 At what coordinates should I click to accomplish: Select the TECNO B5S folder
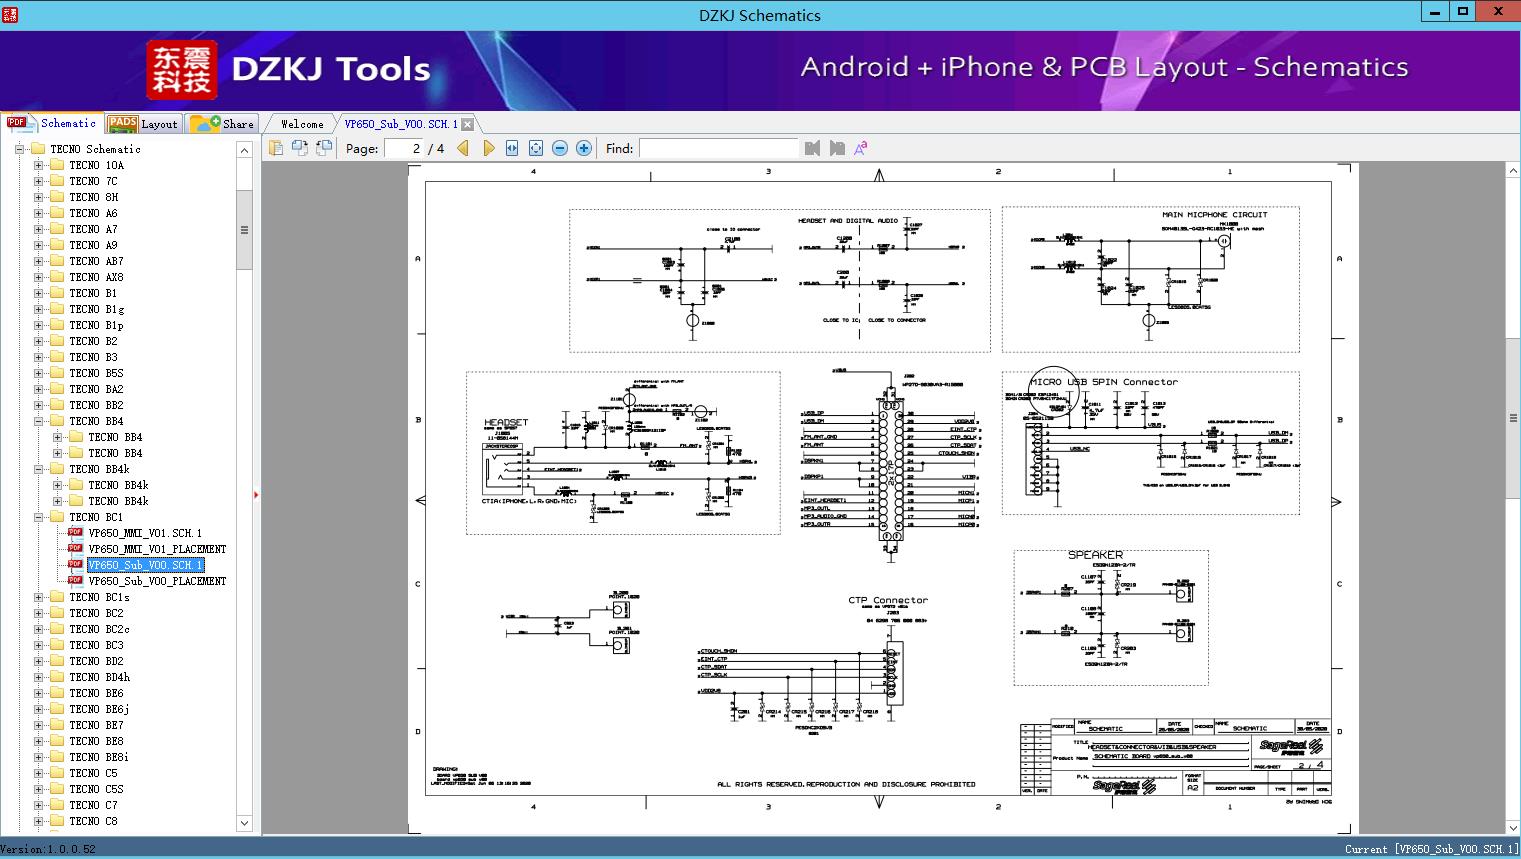[x=96, y=373]
